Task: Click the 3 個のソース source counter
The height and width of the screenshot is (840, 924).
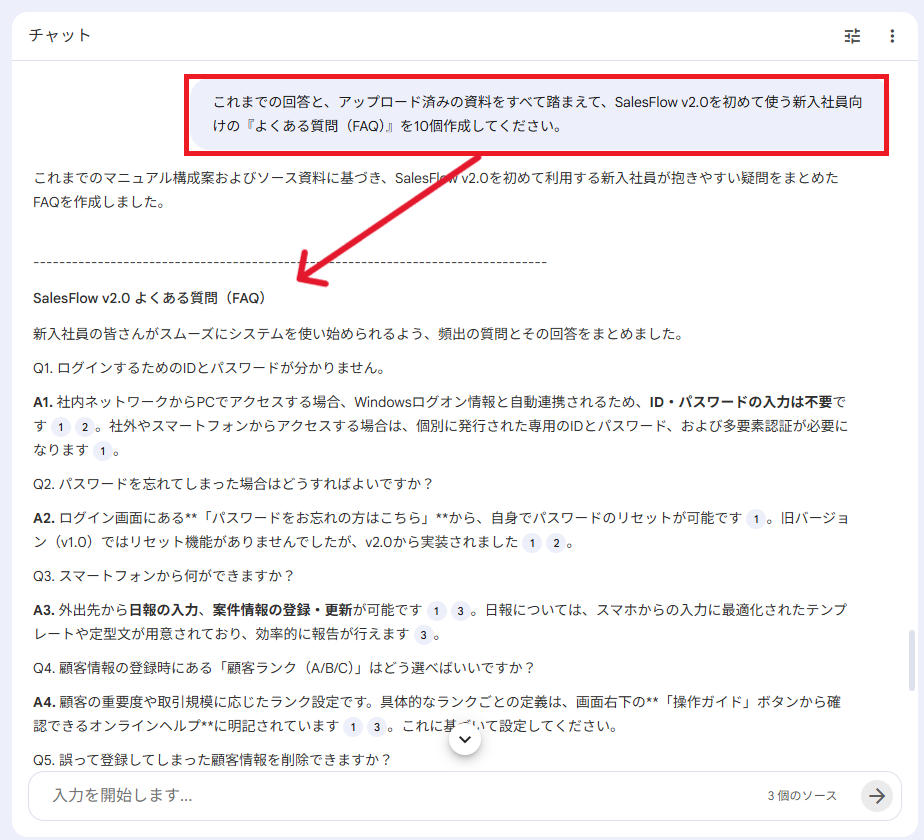Action: click(x=801, y=796)
